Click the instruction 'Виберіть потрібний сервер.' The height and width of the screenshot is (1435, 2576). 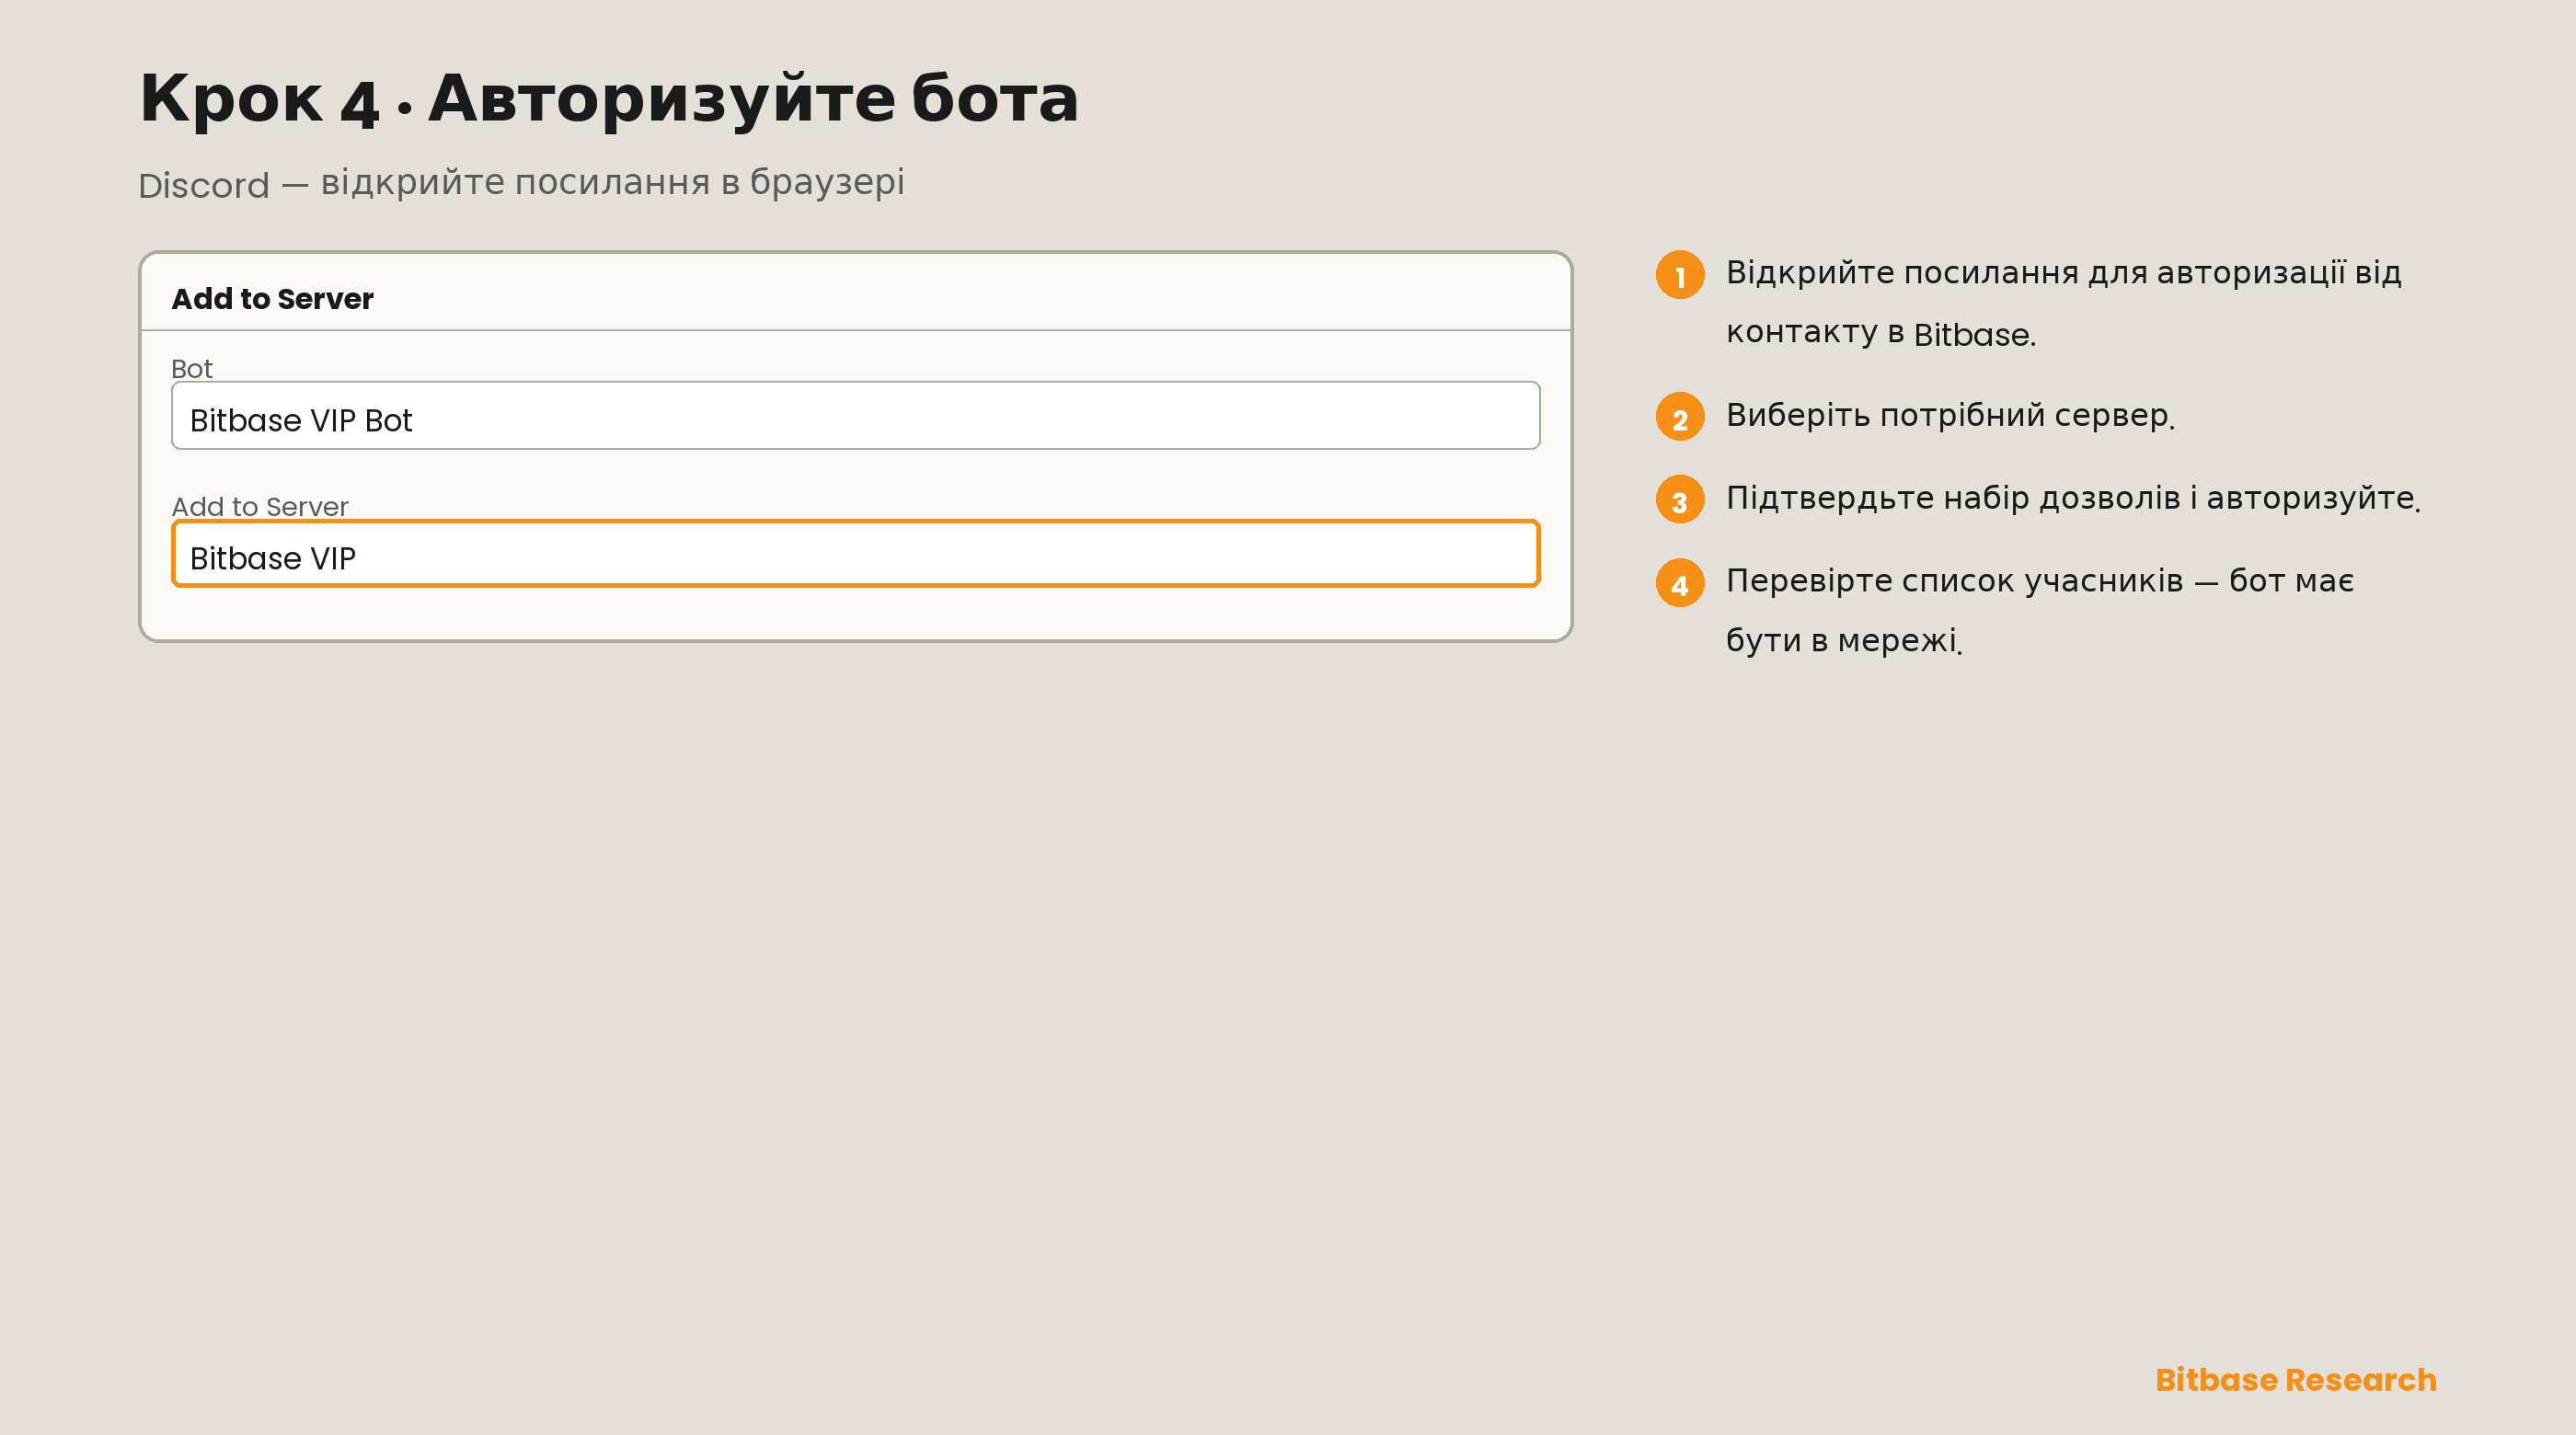point(1950,414)
